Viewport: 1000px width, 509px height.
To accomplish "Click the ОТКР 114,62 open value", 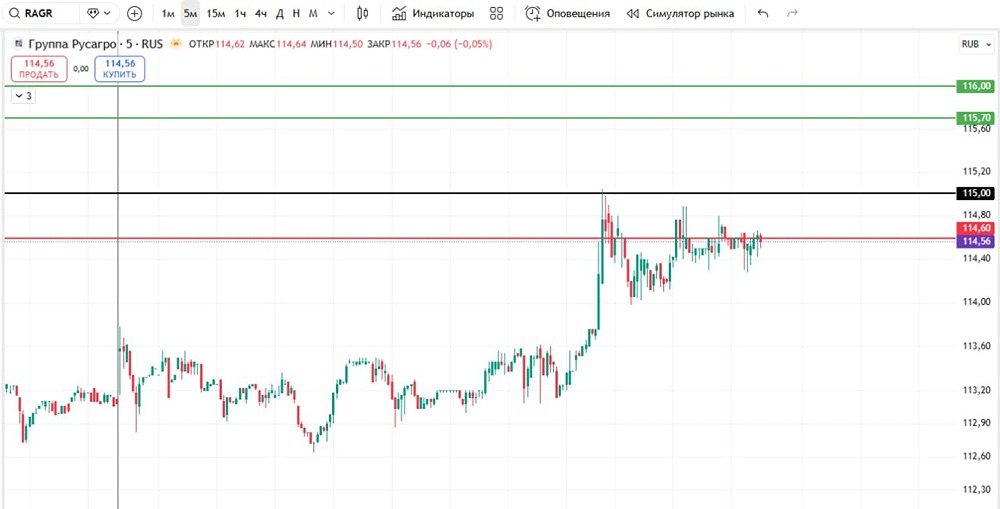I will click(x=217, y=44).
